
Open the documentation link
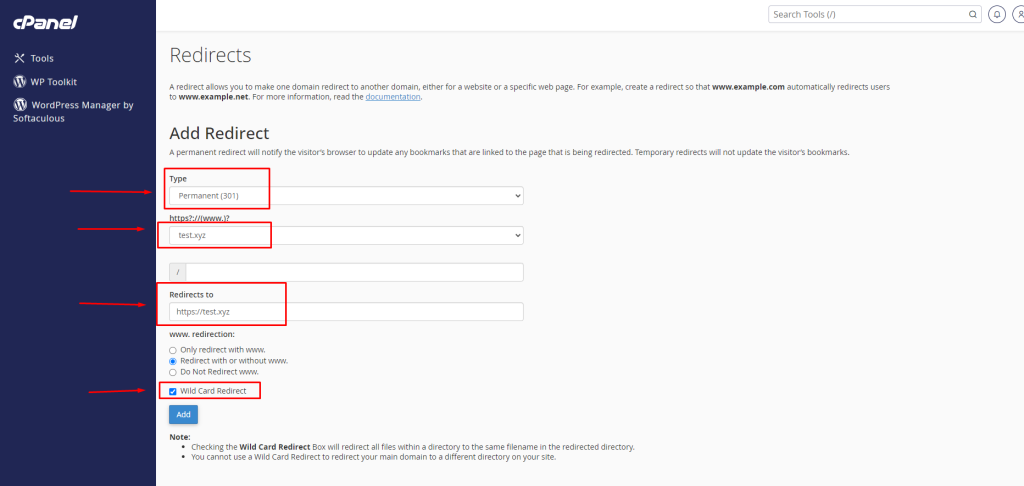coord(393,97)
